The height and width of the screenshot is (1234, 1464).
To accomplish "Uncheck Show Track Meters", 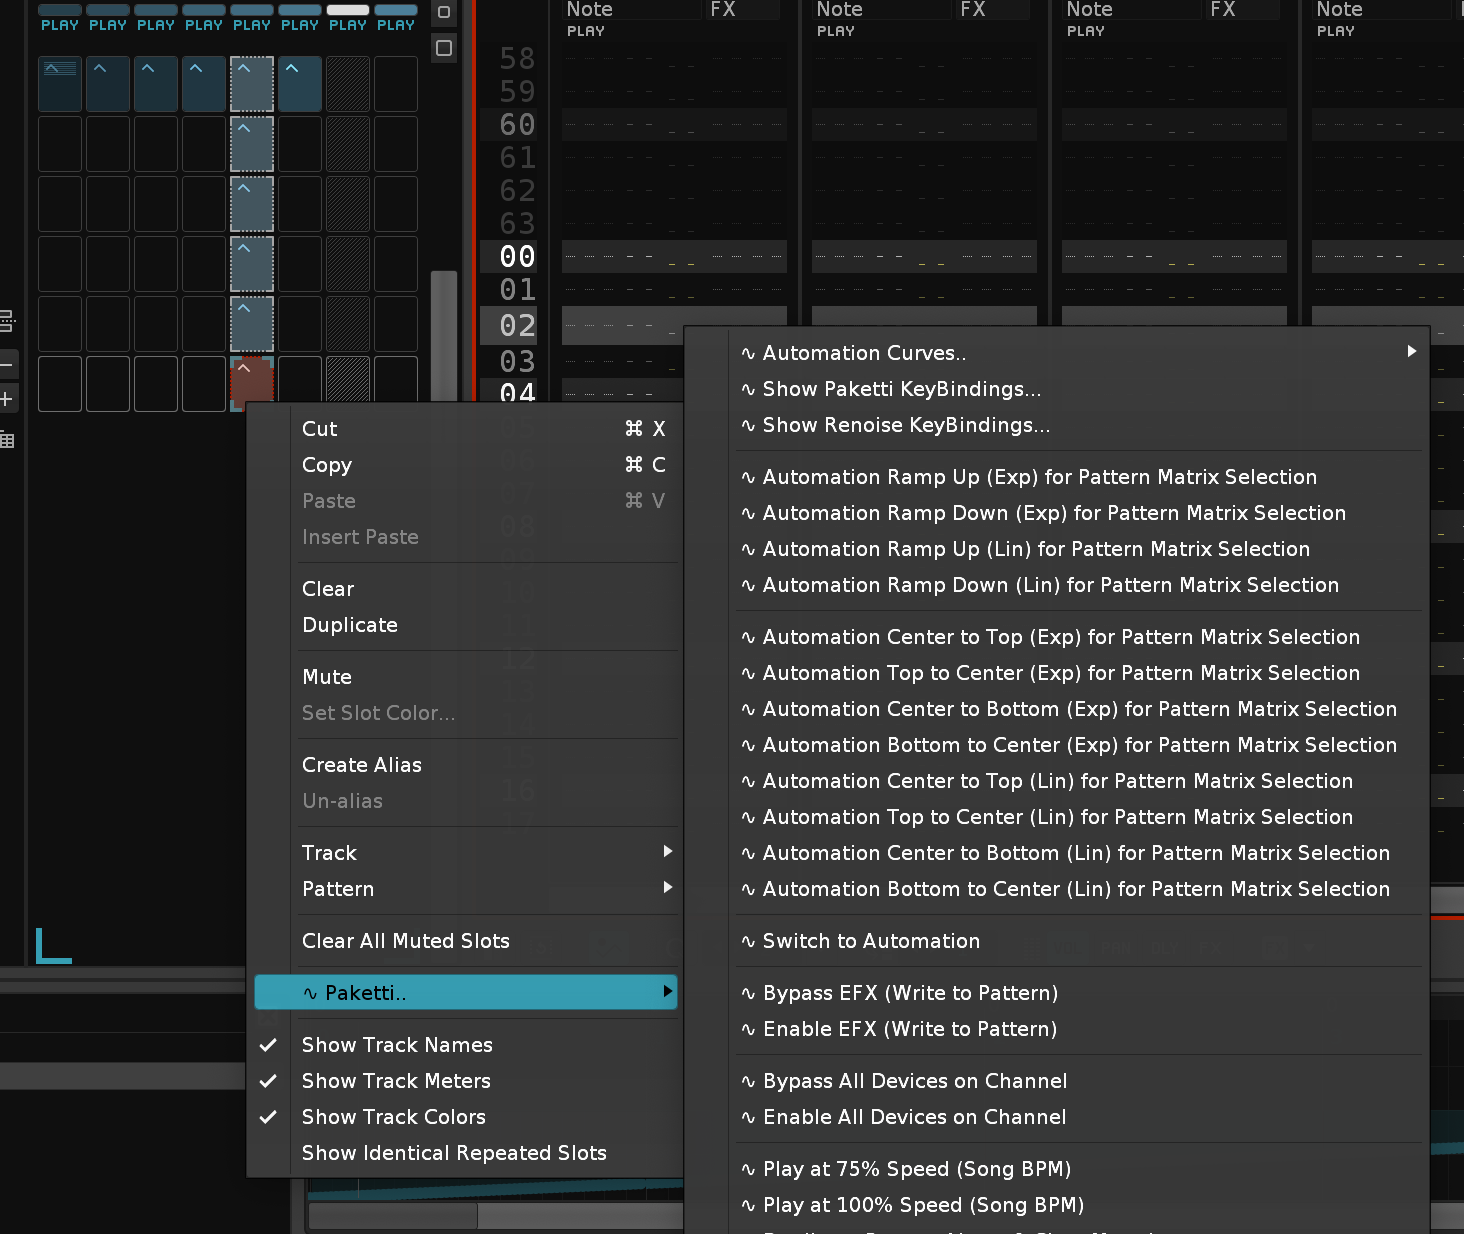I will [x=396, y=1081].
